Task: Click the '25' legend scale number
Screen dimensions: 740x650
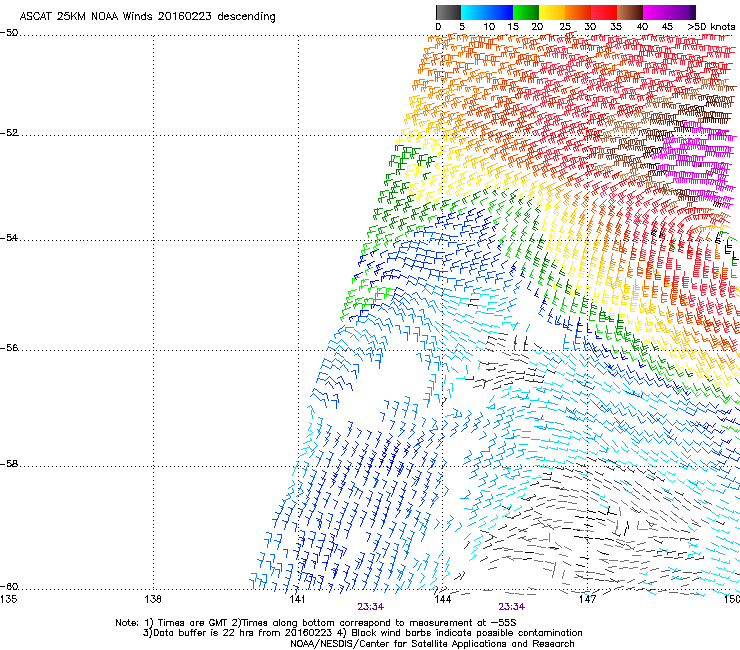Action: 565,27
